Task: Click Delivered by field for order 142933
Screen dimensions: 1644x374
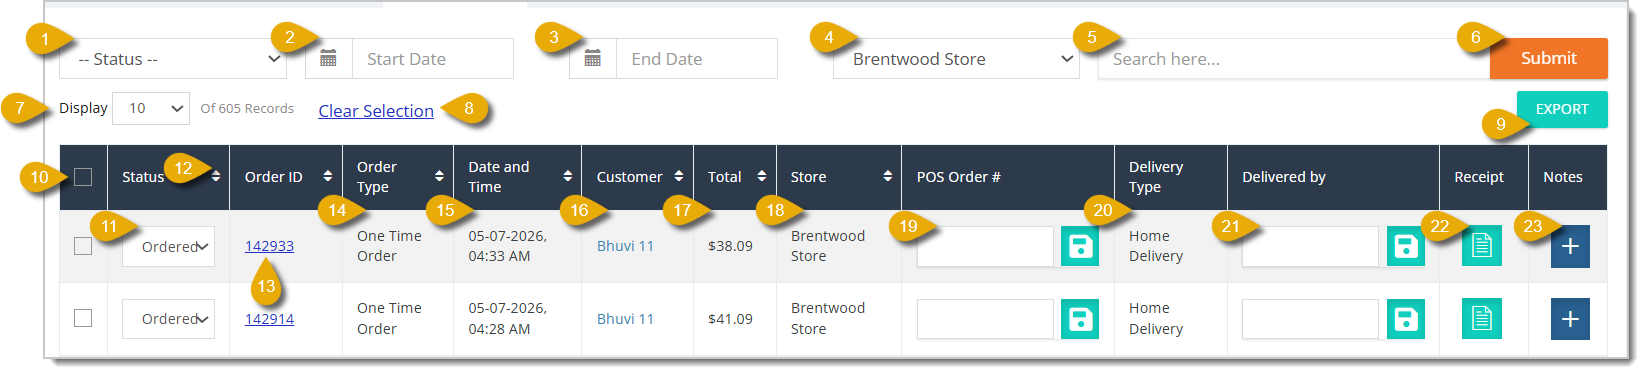Action: point(1310,246)
